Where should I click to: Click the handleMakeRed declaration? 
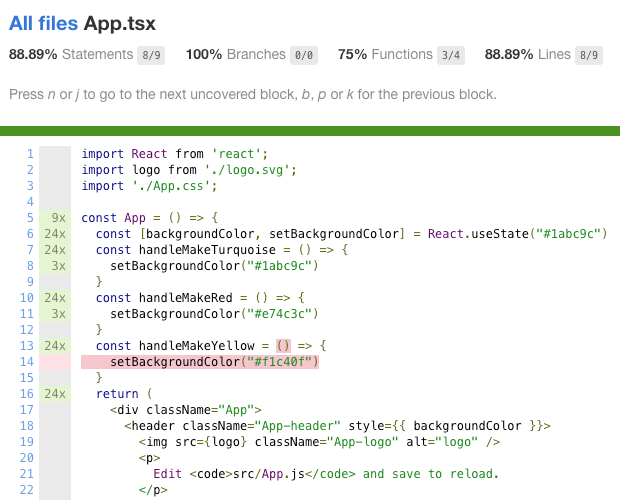coord(200,298)
